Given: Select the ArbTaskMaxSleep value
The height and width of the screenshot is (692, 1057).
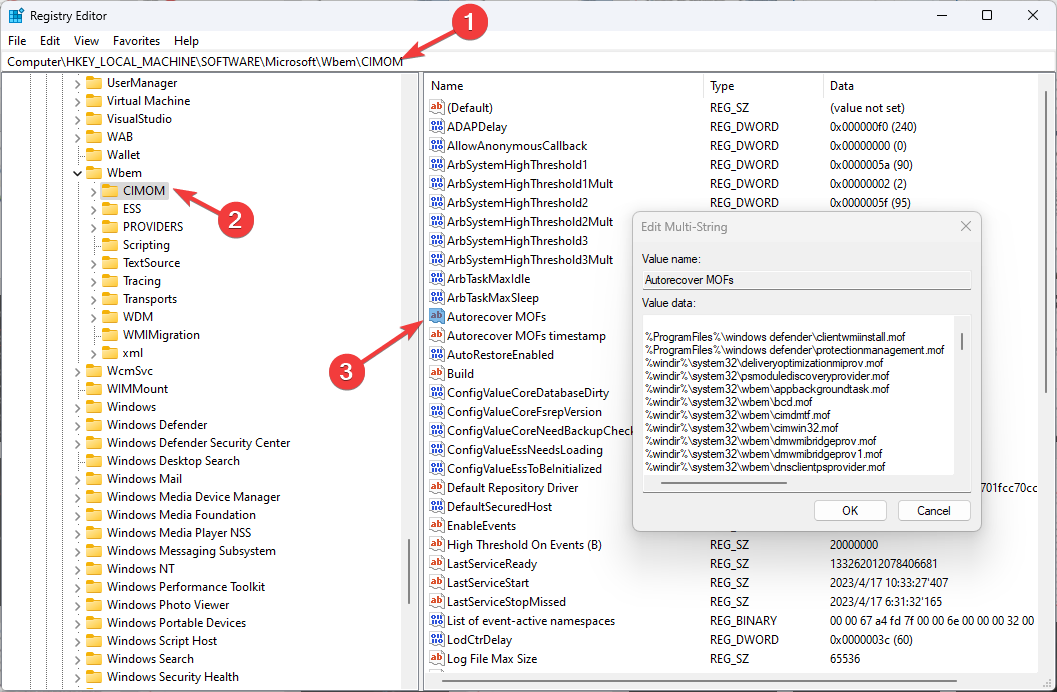Looking at the screenshot, I should [493, 297].
